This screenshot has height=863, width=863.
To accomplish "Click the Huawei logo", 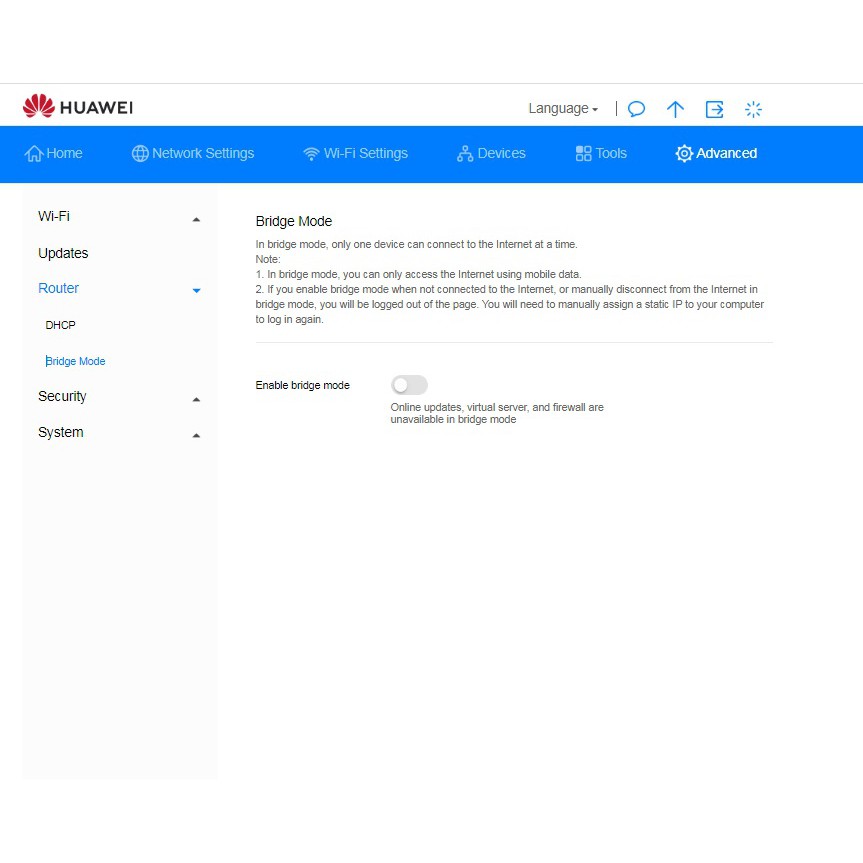I will point(77,107).
